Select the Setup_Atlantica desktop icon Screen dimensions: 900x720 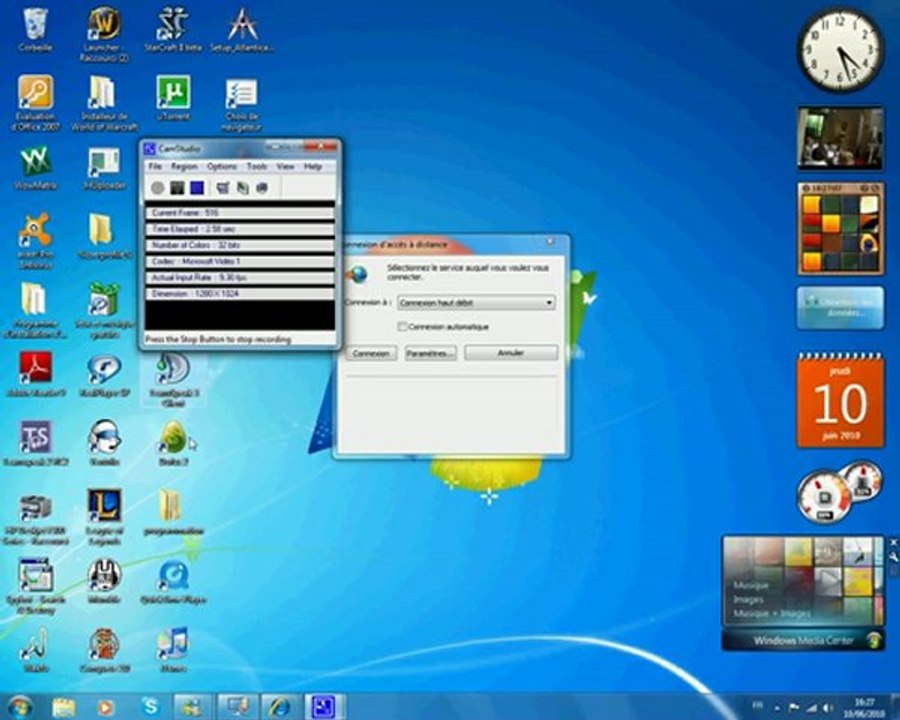click(242, 30)
